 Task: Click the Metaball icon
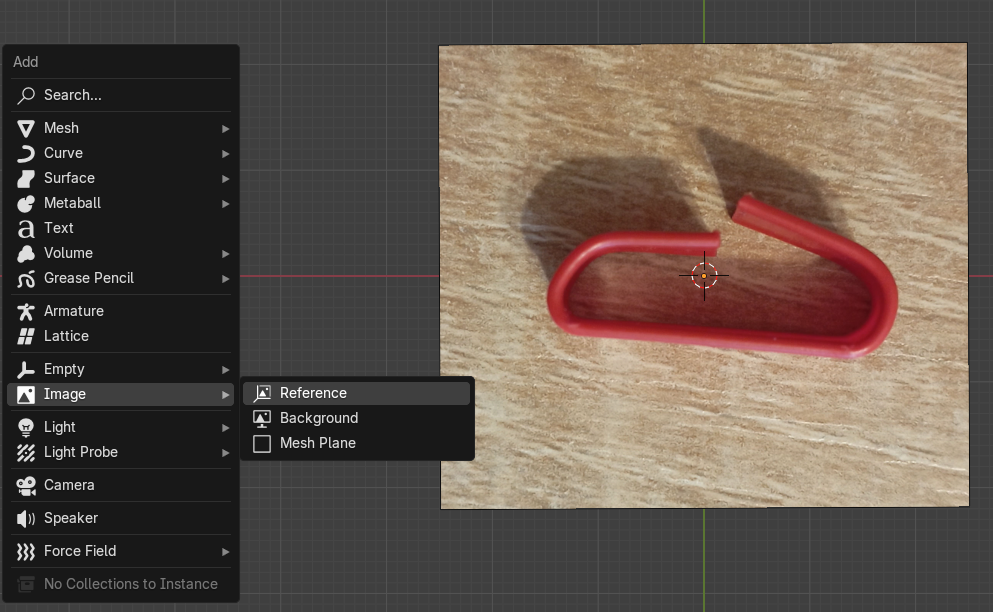pos(26,203)
